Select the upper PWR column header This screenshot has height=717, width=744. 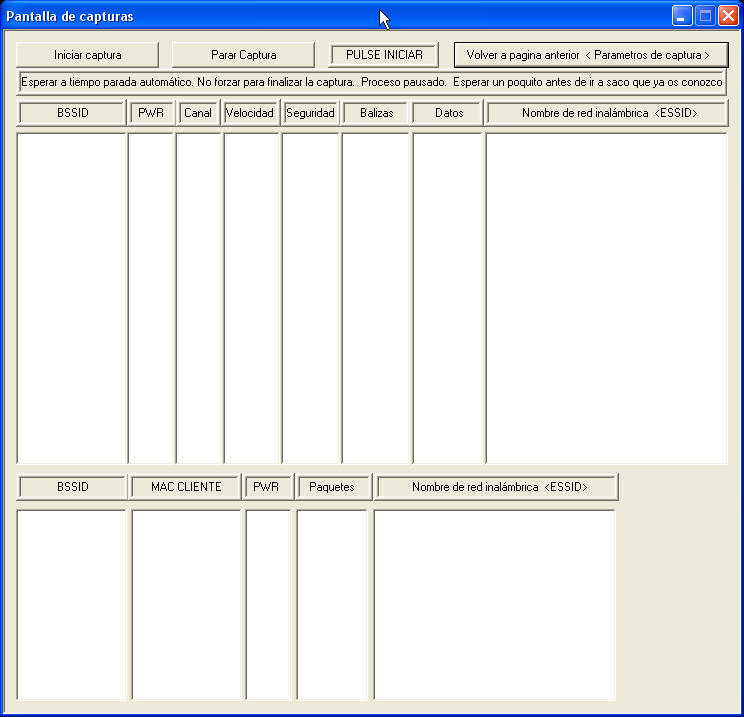[x=151, y=113]
